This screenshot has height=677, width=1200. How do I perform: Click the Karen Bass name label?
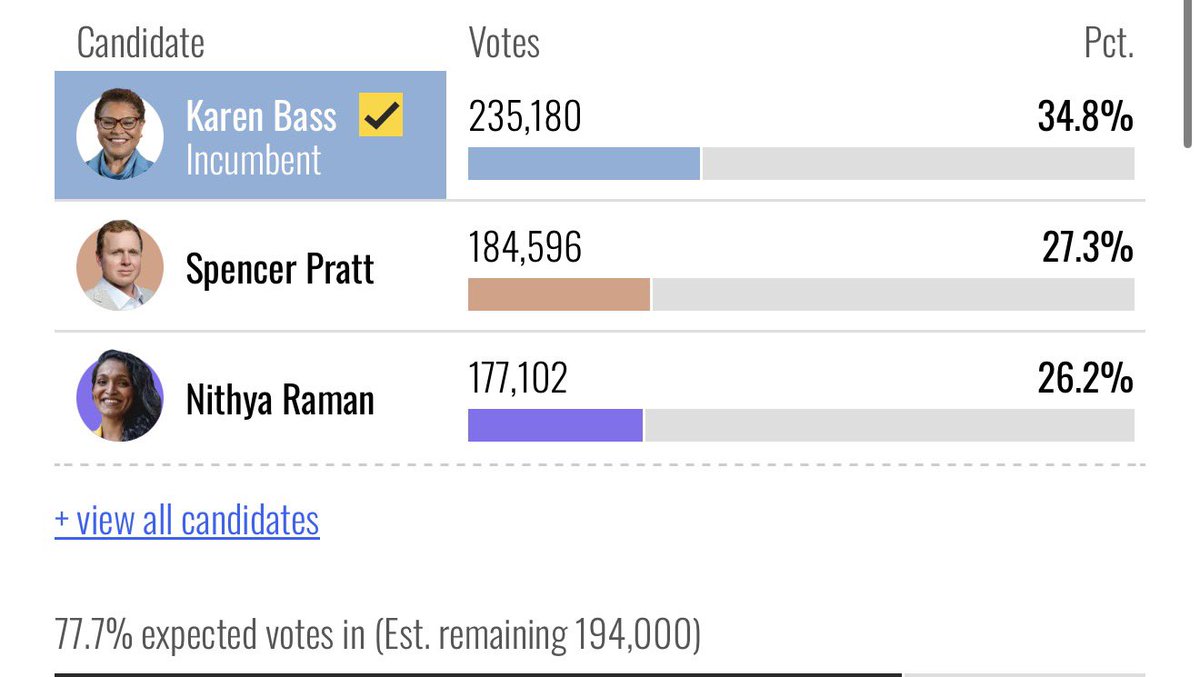(x=262, y=117)
